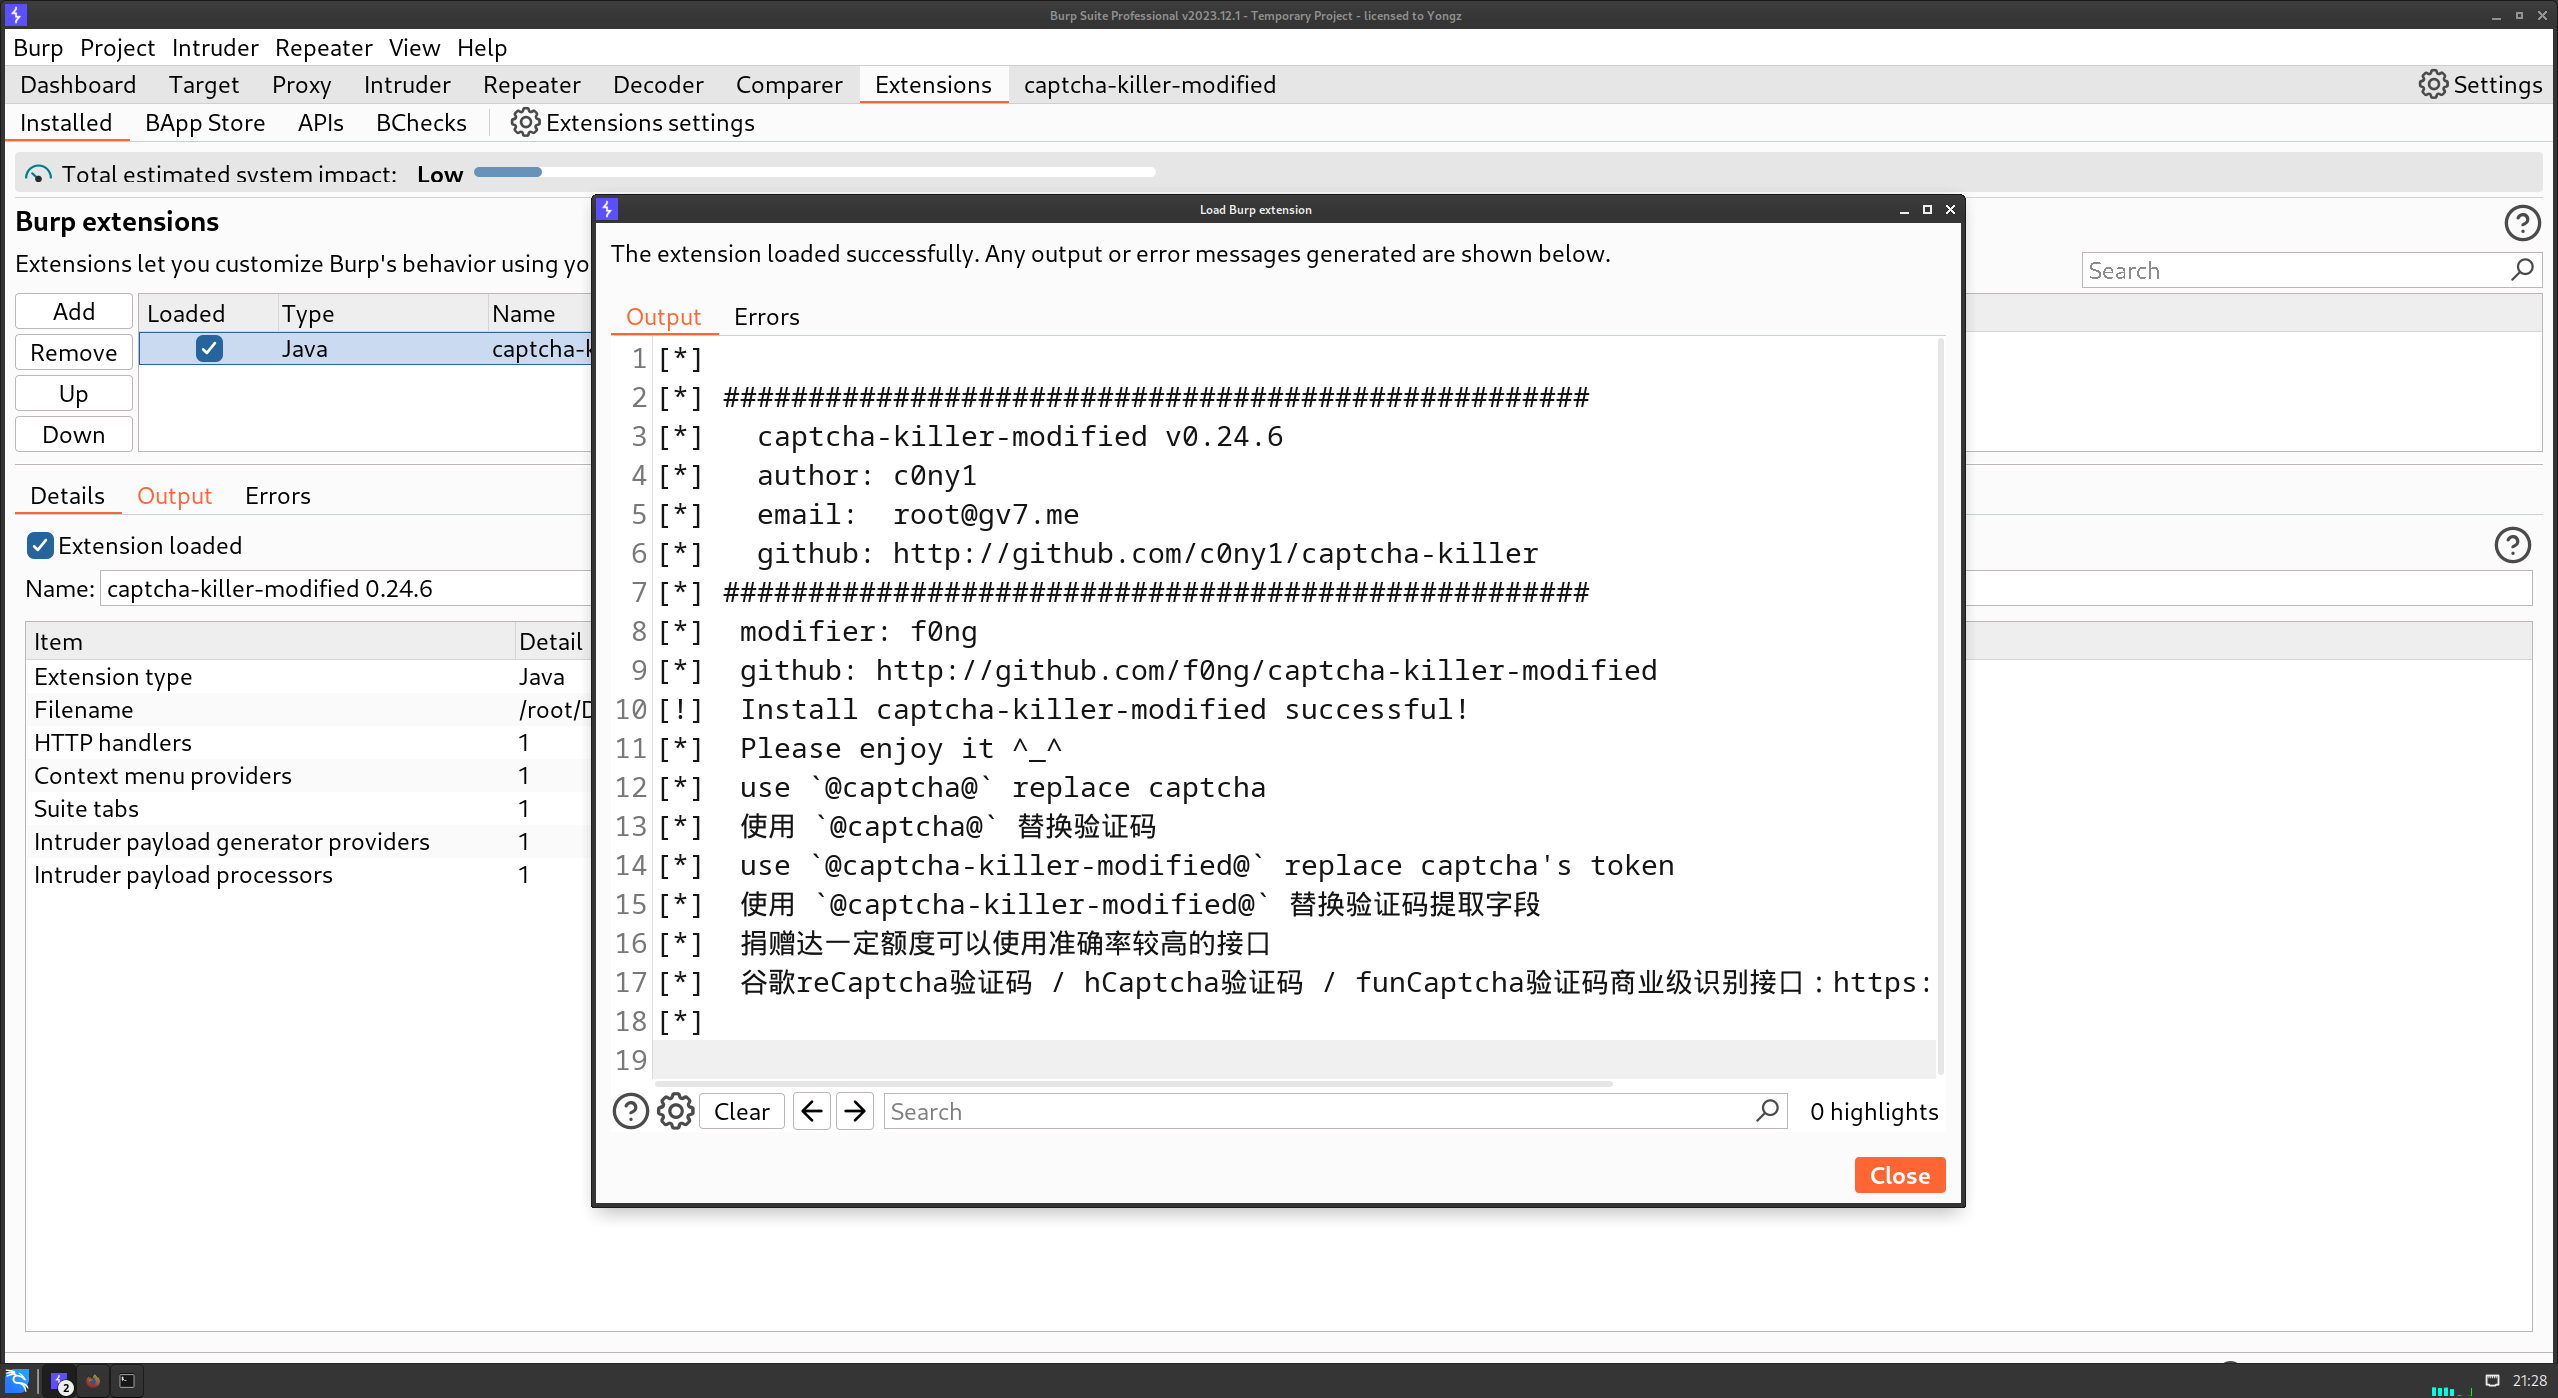Image resolution: width=2558 pixels, height=1398 pixels.
Task: Open Output tab in extension details panel
Action: coord(174,496)
